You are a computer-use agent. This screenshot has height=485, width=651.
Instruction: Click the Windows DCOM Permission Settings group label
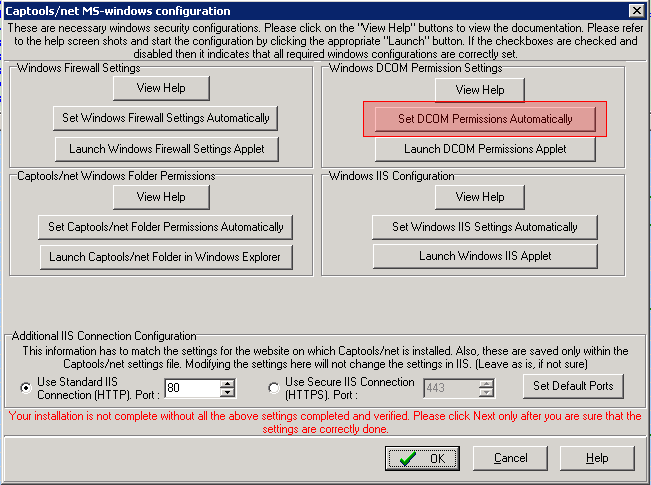coord(416,68)
